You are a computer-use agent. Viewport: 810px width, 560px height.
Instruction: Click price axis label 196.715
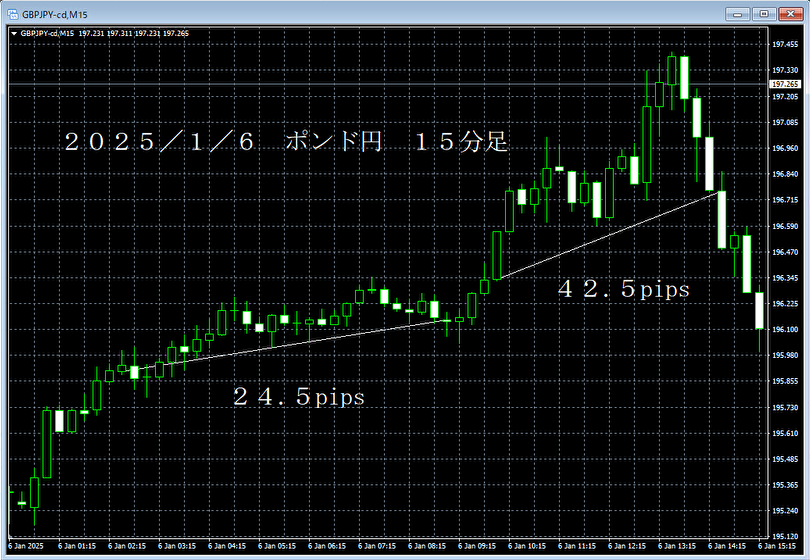click(785, 200)
